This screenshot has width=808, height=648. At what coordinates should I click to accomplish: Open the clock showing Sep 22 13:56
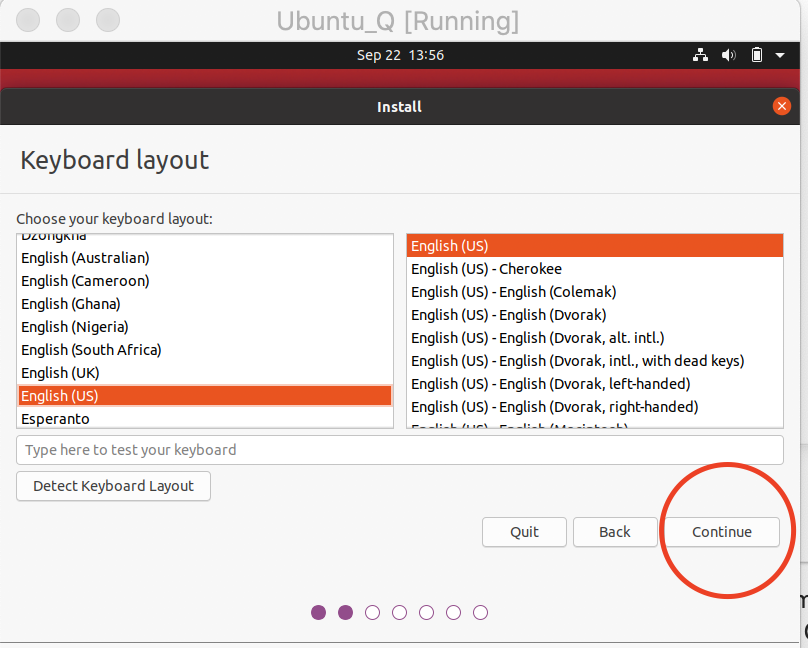click(400, 55)
